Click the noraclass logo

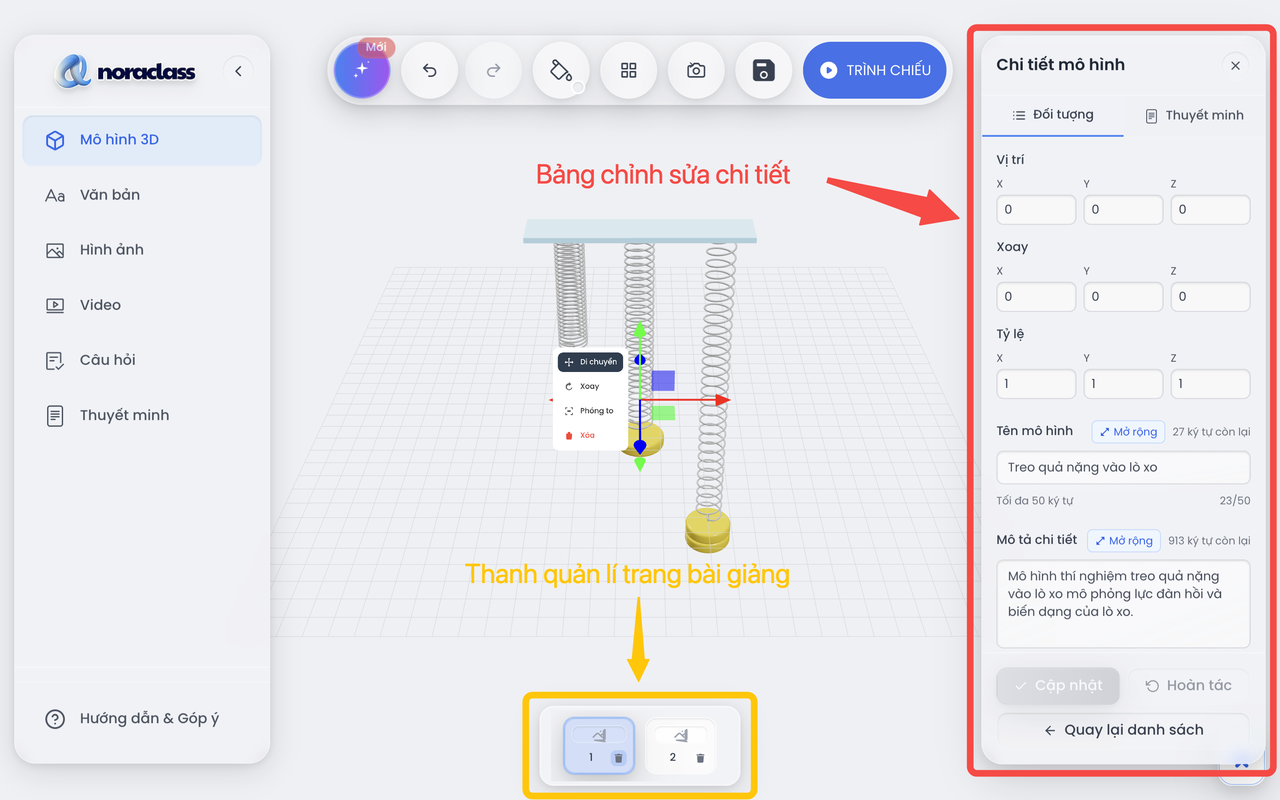click(x=126, y=71)
